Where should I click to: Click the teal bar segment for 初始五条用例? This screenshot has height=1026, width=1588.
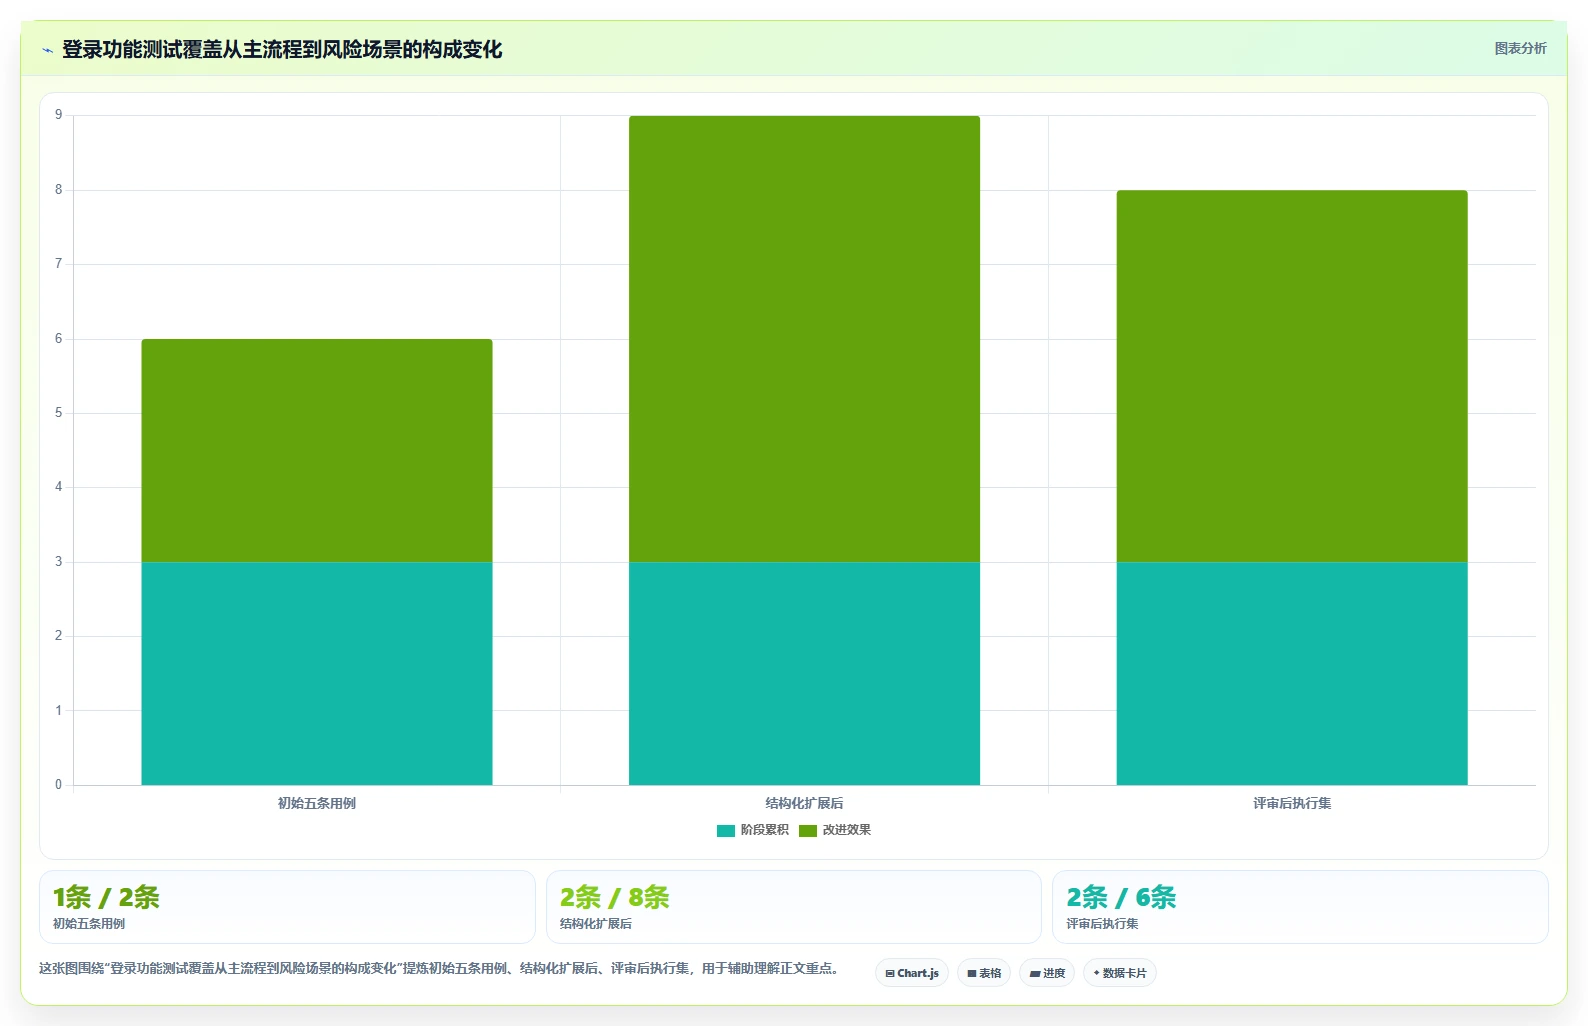317,673
